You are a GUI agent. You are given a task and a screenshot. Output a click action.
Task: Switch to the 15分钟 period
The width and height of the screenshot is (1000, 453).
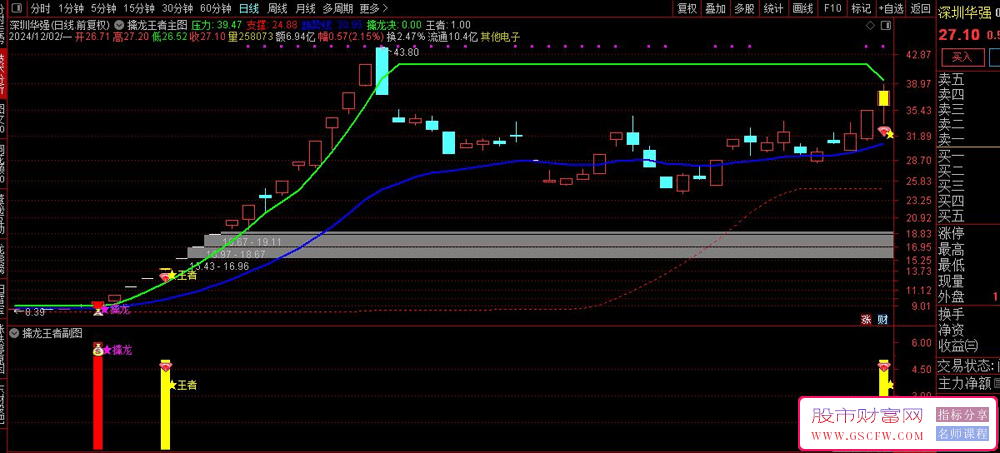pyautogui.click(x=139, y=8)
